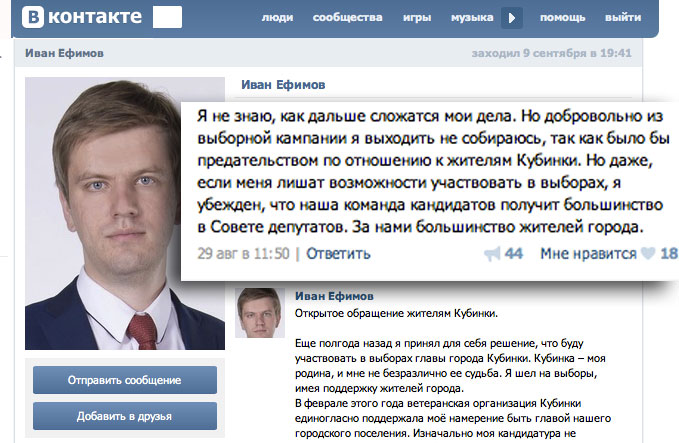Go to the сообщества section
Screen dimensions: 679x443
[347, 18]
